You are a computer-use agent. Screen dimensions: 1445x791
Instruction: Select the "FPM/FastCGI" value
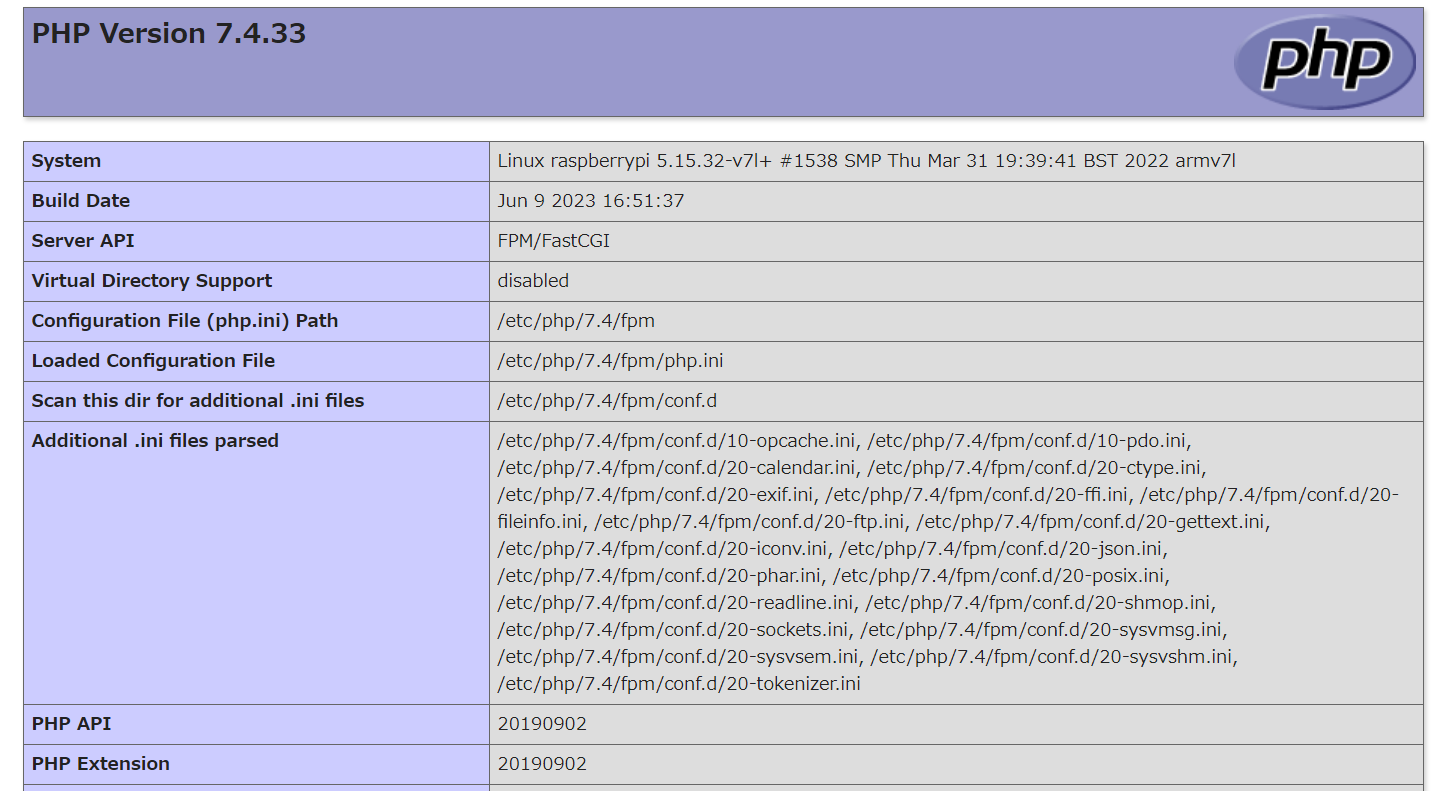pyautogui.click(x=554, y=241)
